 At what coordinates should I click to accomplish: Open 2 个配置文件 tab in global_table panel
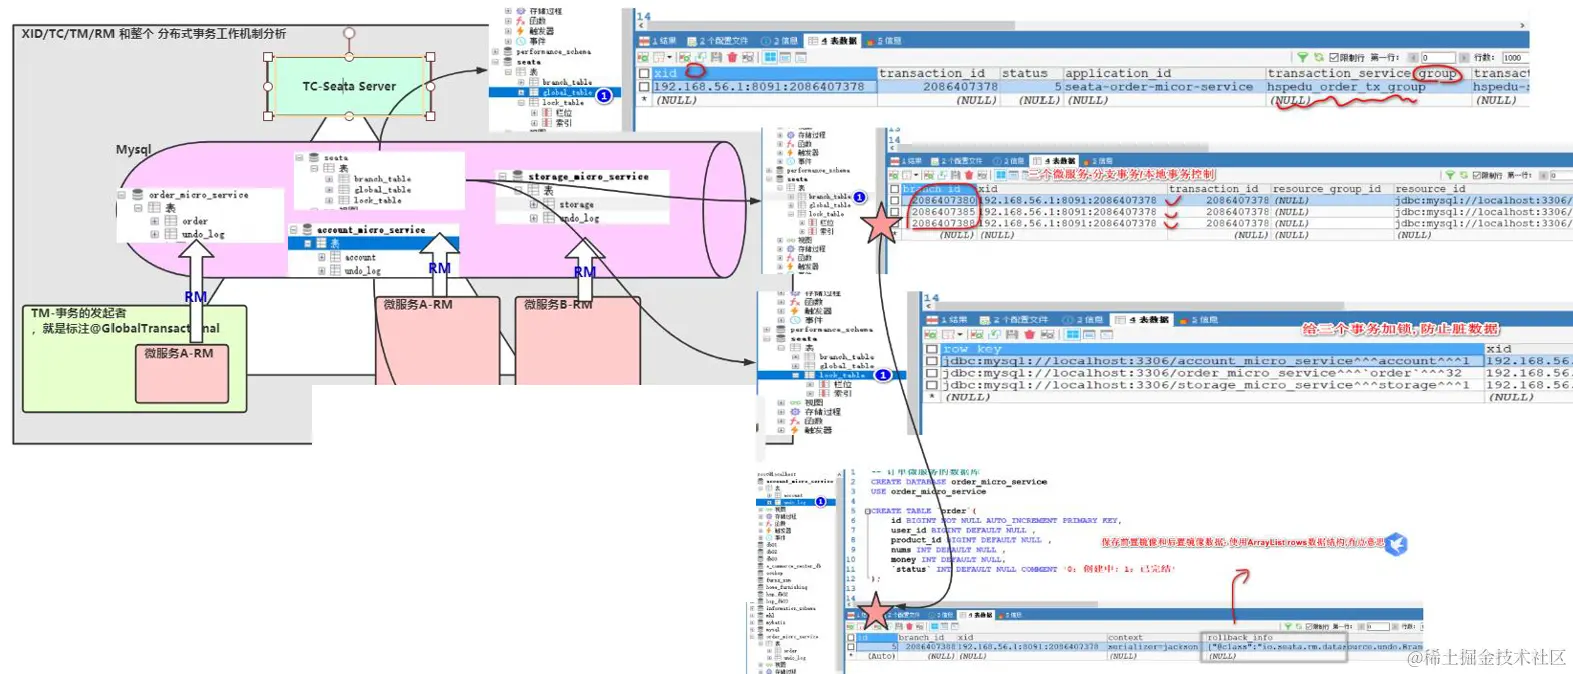click(718, 41)
